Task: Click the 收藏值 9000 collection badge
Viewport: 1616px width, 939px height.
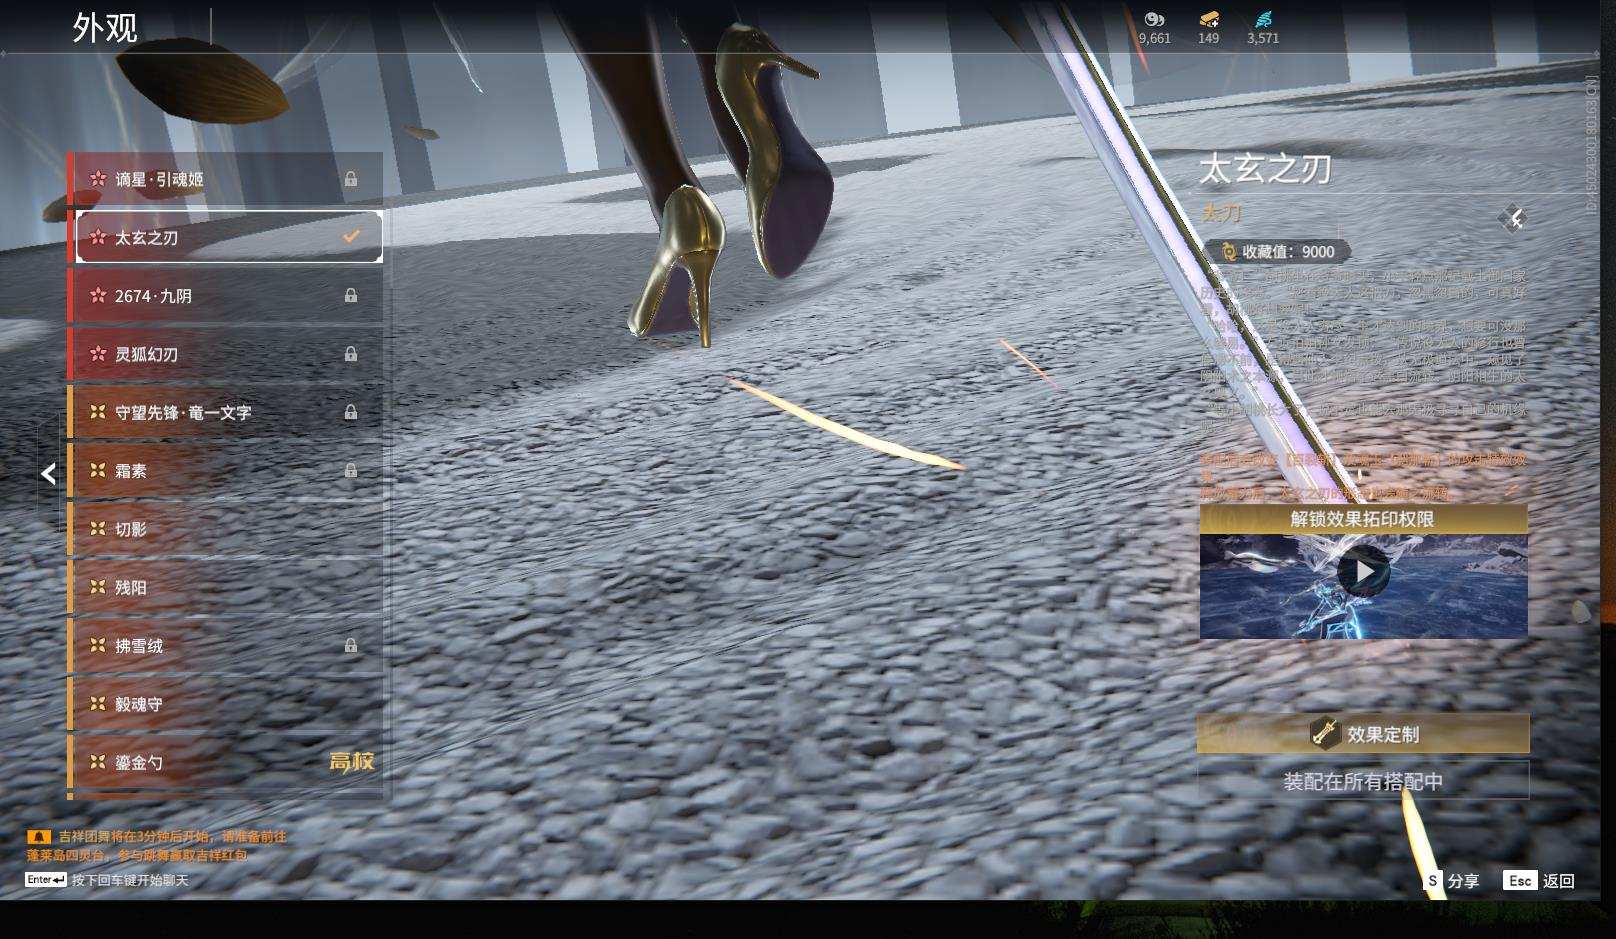Action: pyautogui.click(x=1277, y=252)
